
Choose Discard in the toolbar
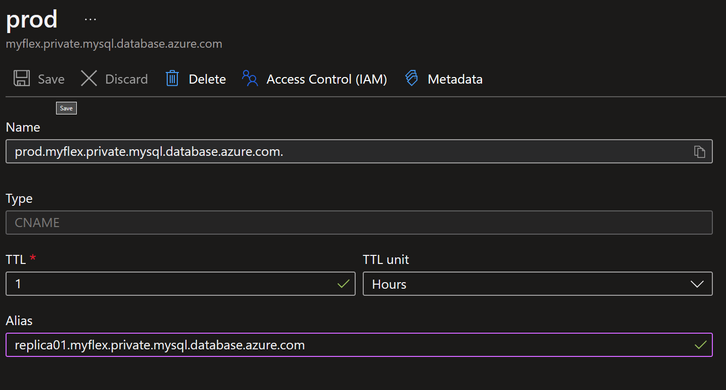(126, 79)
